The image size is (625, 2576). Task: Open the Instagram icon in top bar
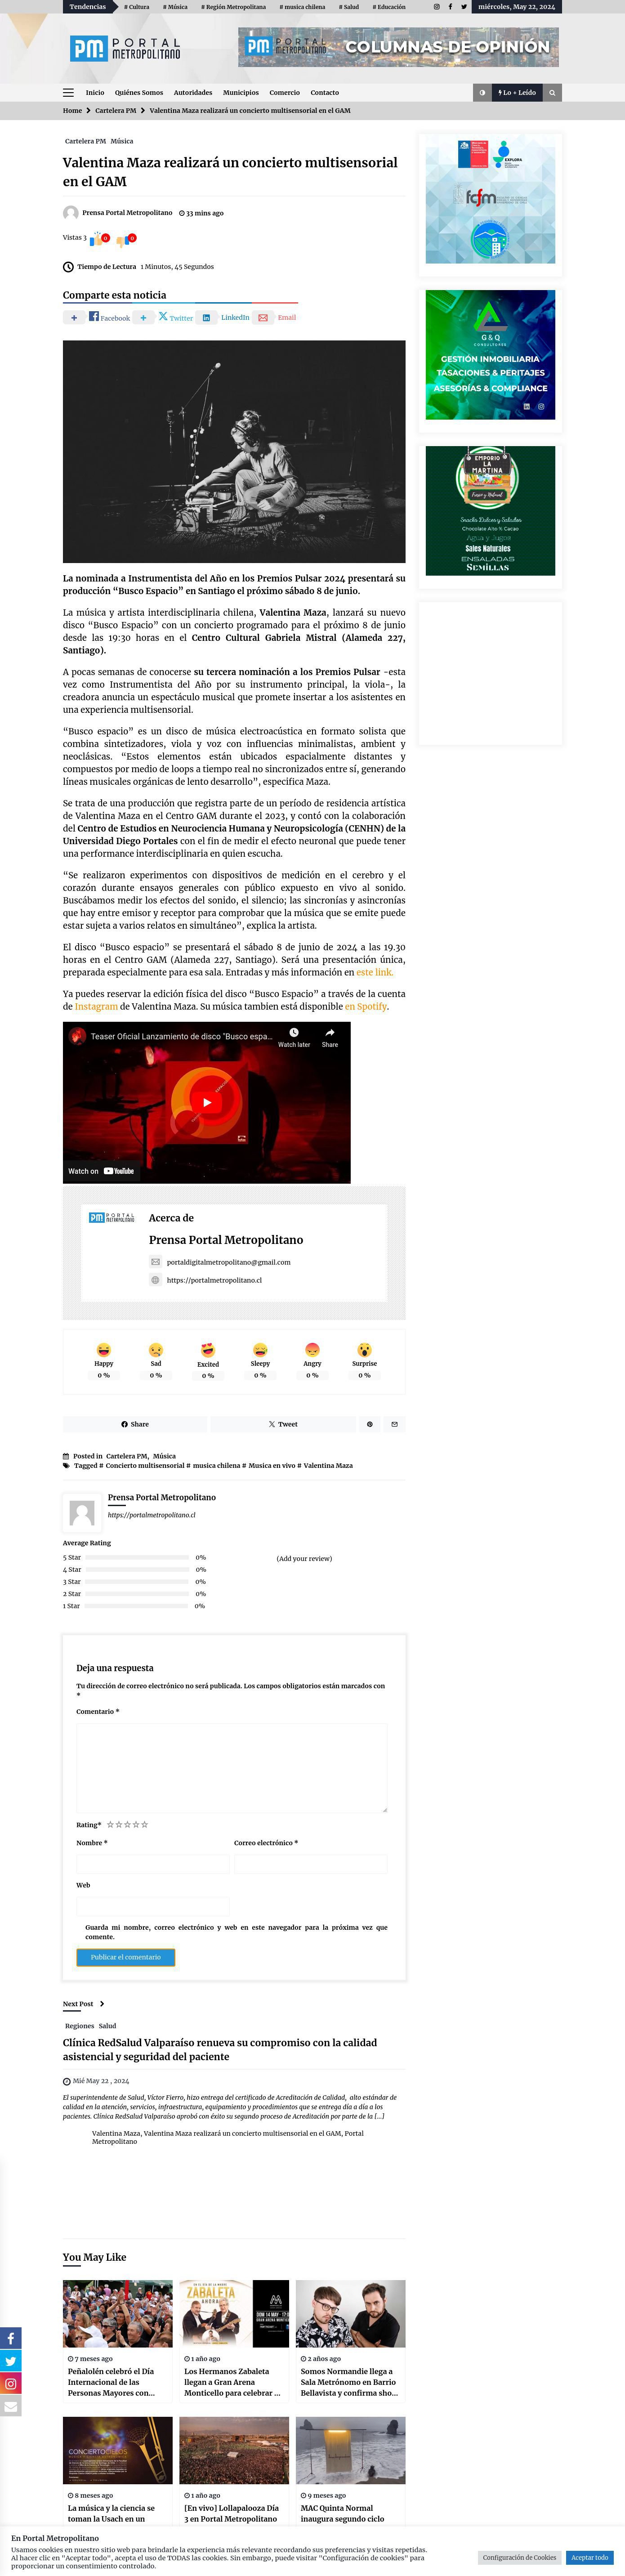pyautogui.click(x=436, y=7)
